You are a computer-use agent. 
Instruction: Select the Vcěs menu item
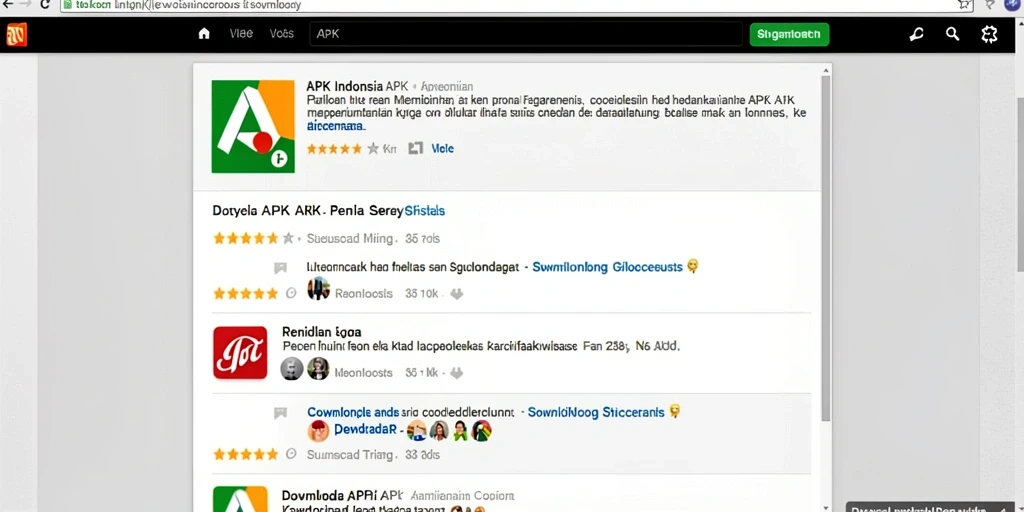pyautogui.click(x=281, y=33)
